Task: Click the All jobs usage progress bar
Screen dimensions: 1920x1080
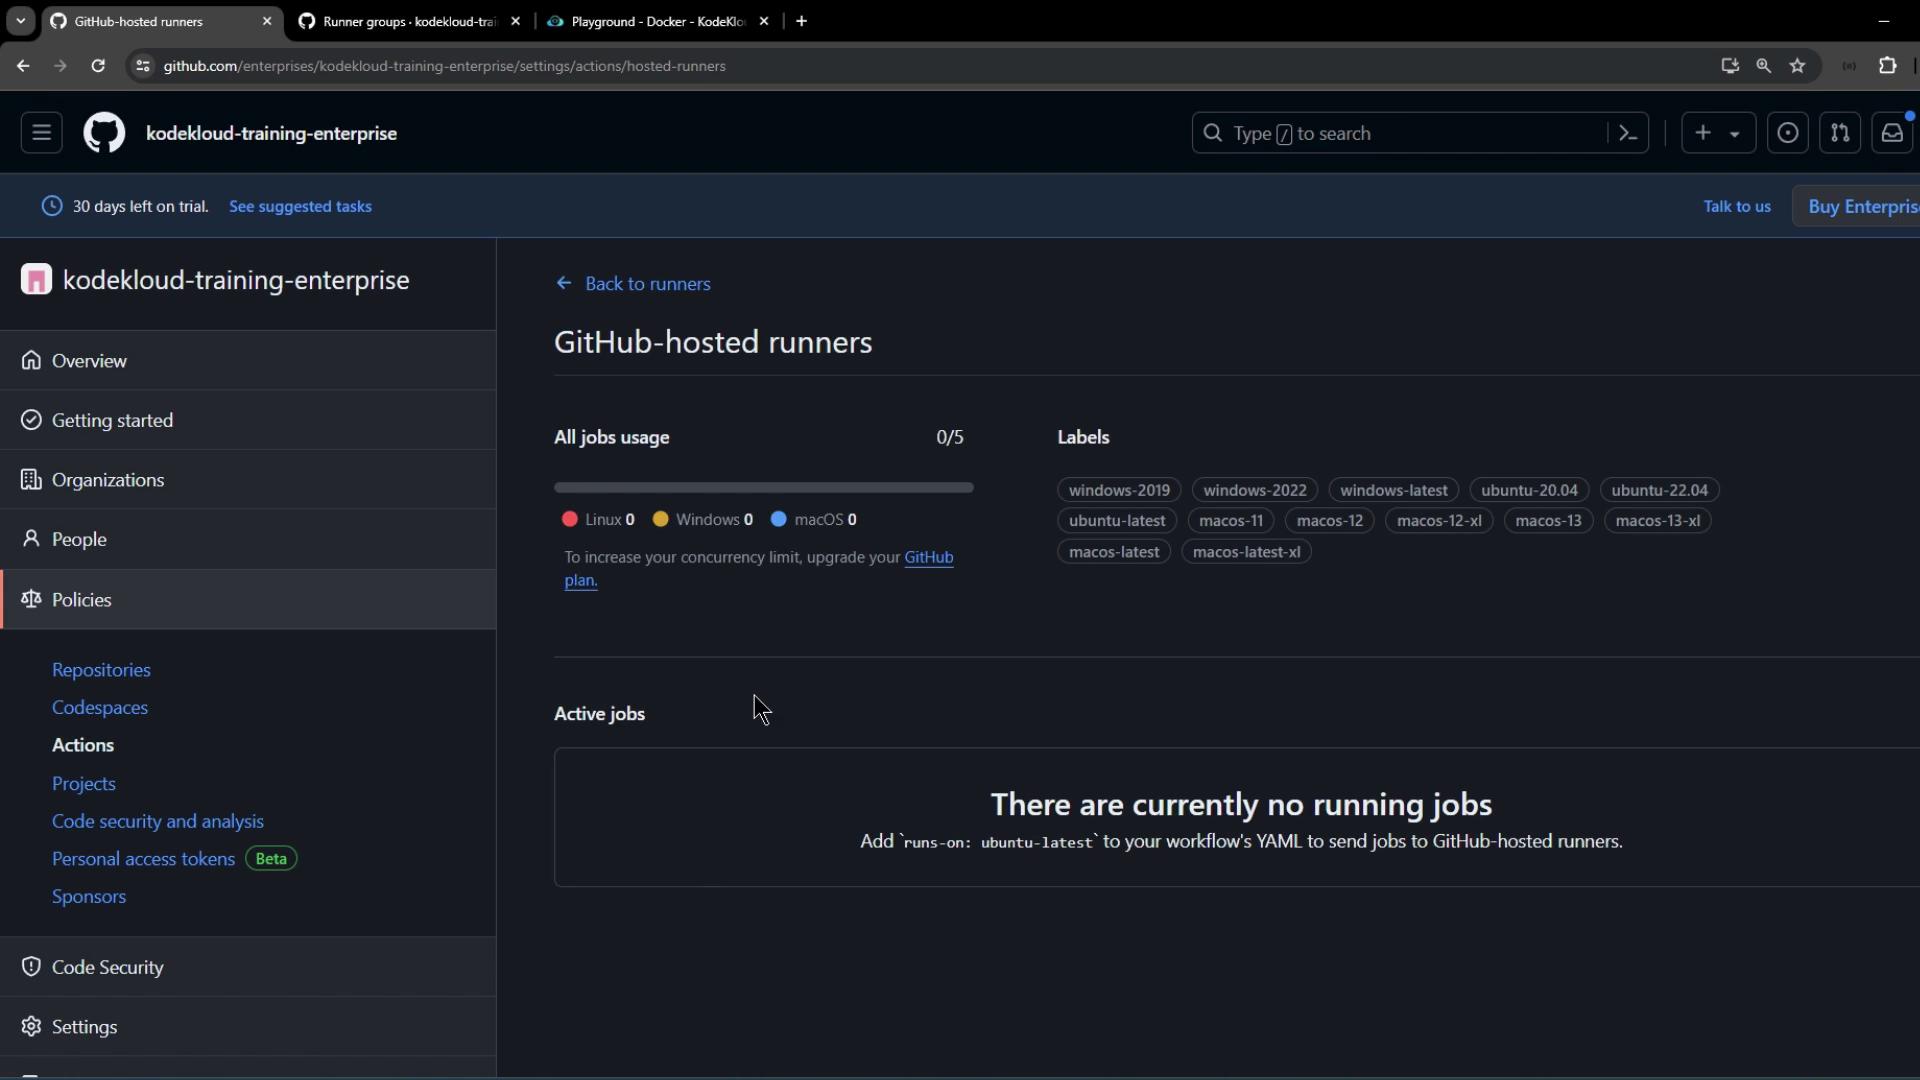Action: 763,487
